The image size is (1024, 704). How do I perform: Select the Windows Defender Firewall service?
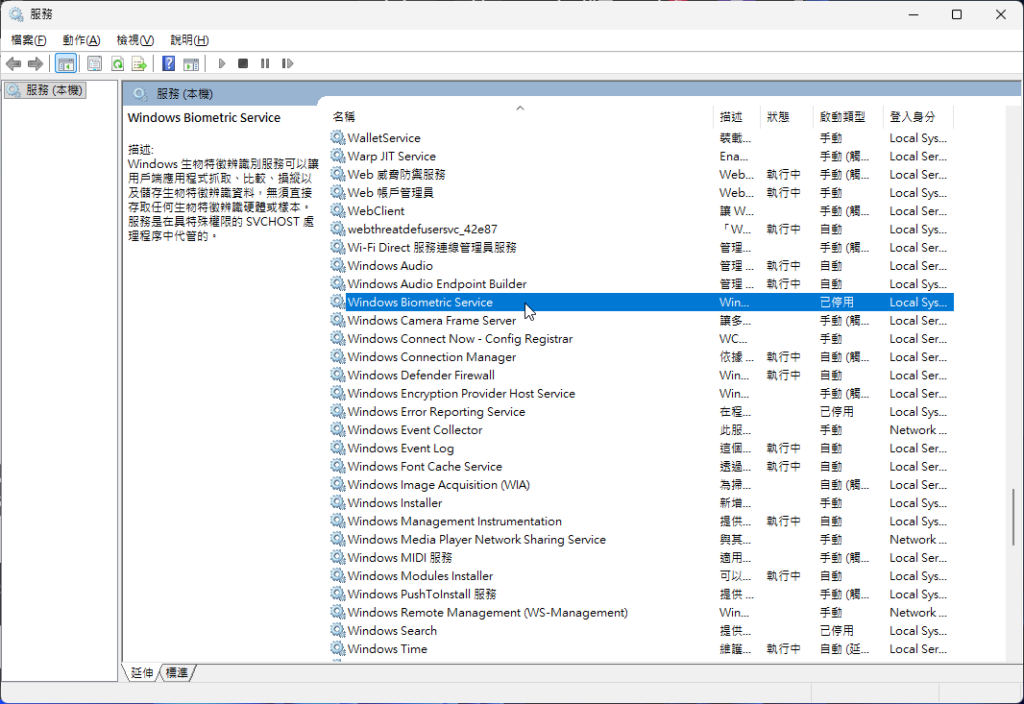pos(420,375)
